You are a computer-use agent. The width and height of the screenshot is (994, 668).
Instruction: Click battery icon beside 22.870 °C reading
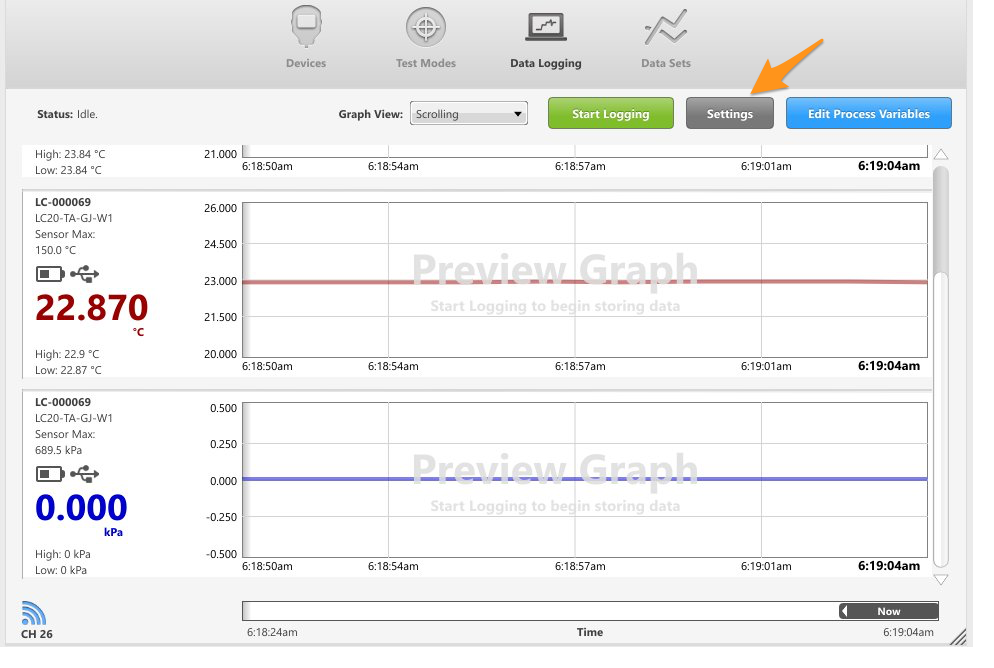tap(50, 274)
